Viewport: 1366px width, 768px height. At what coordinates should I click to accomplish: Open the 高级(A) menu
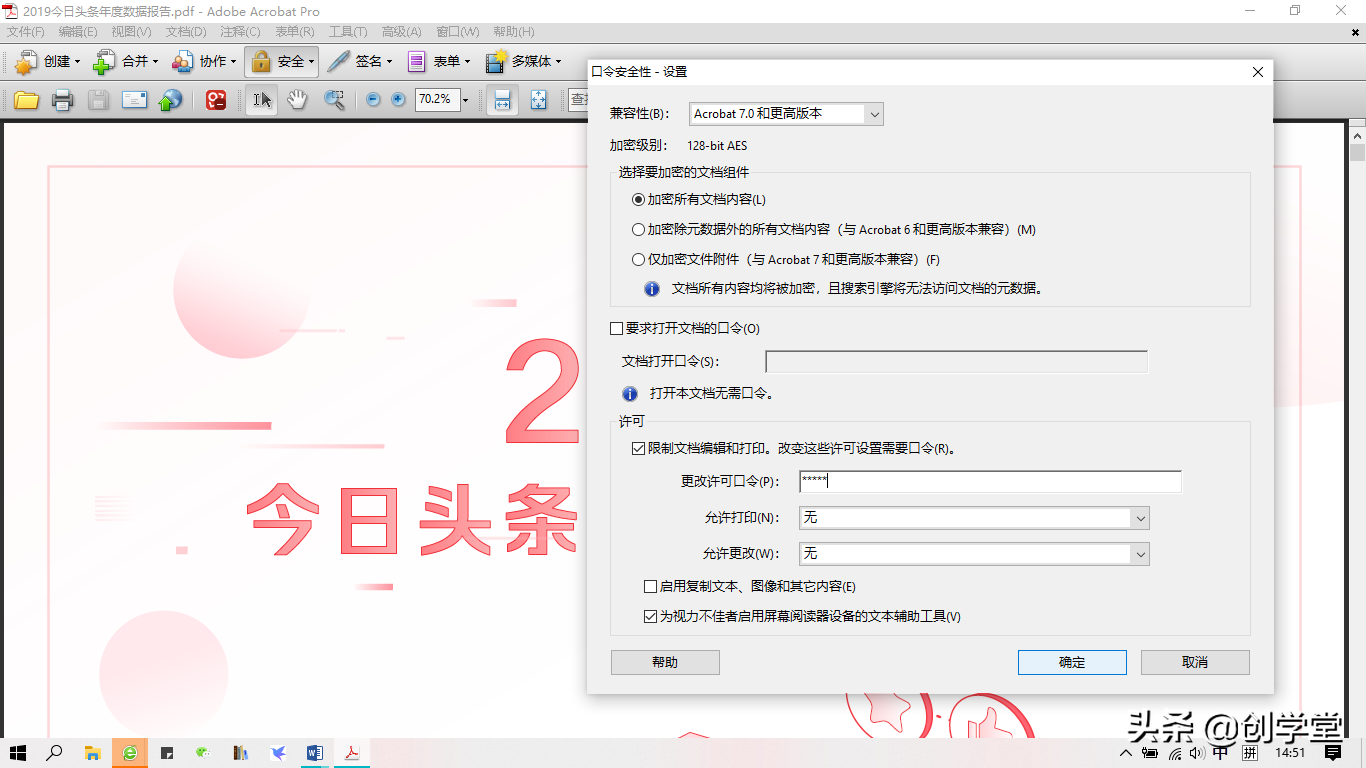pos(401,32)
